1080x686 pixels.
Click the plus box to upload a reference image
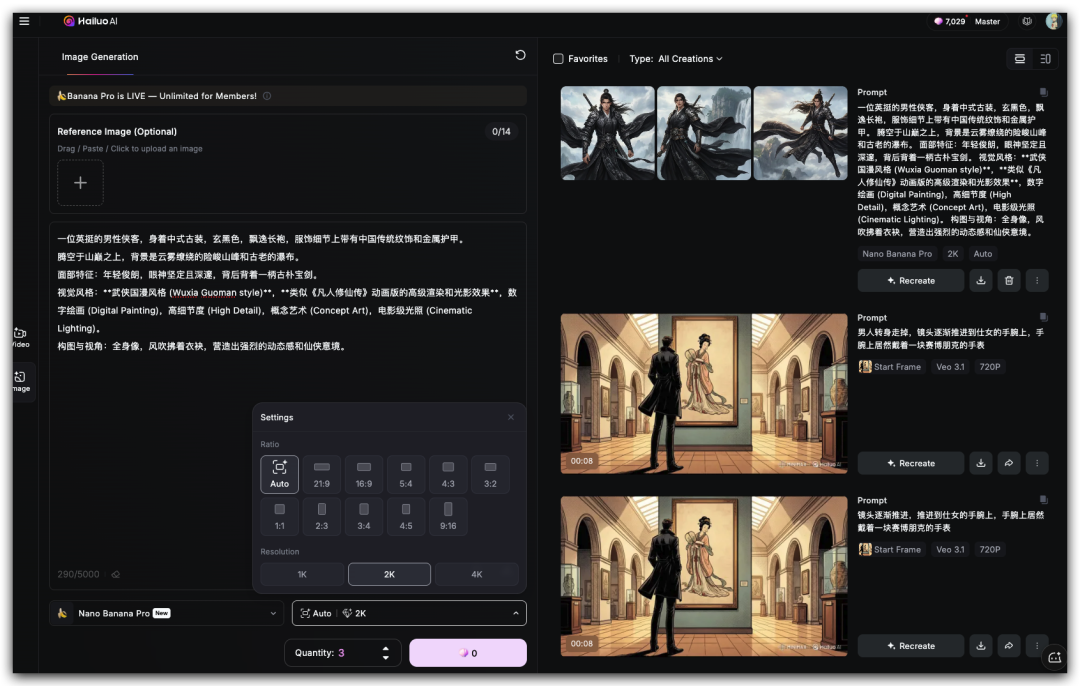80,183
